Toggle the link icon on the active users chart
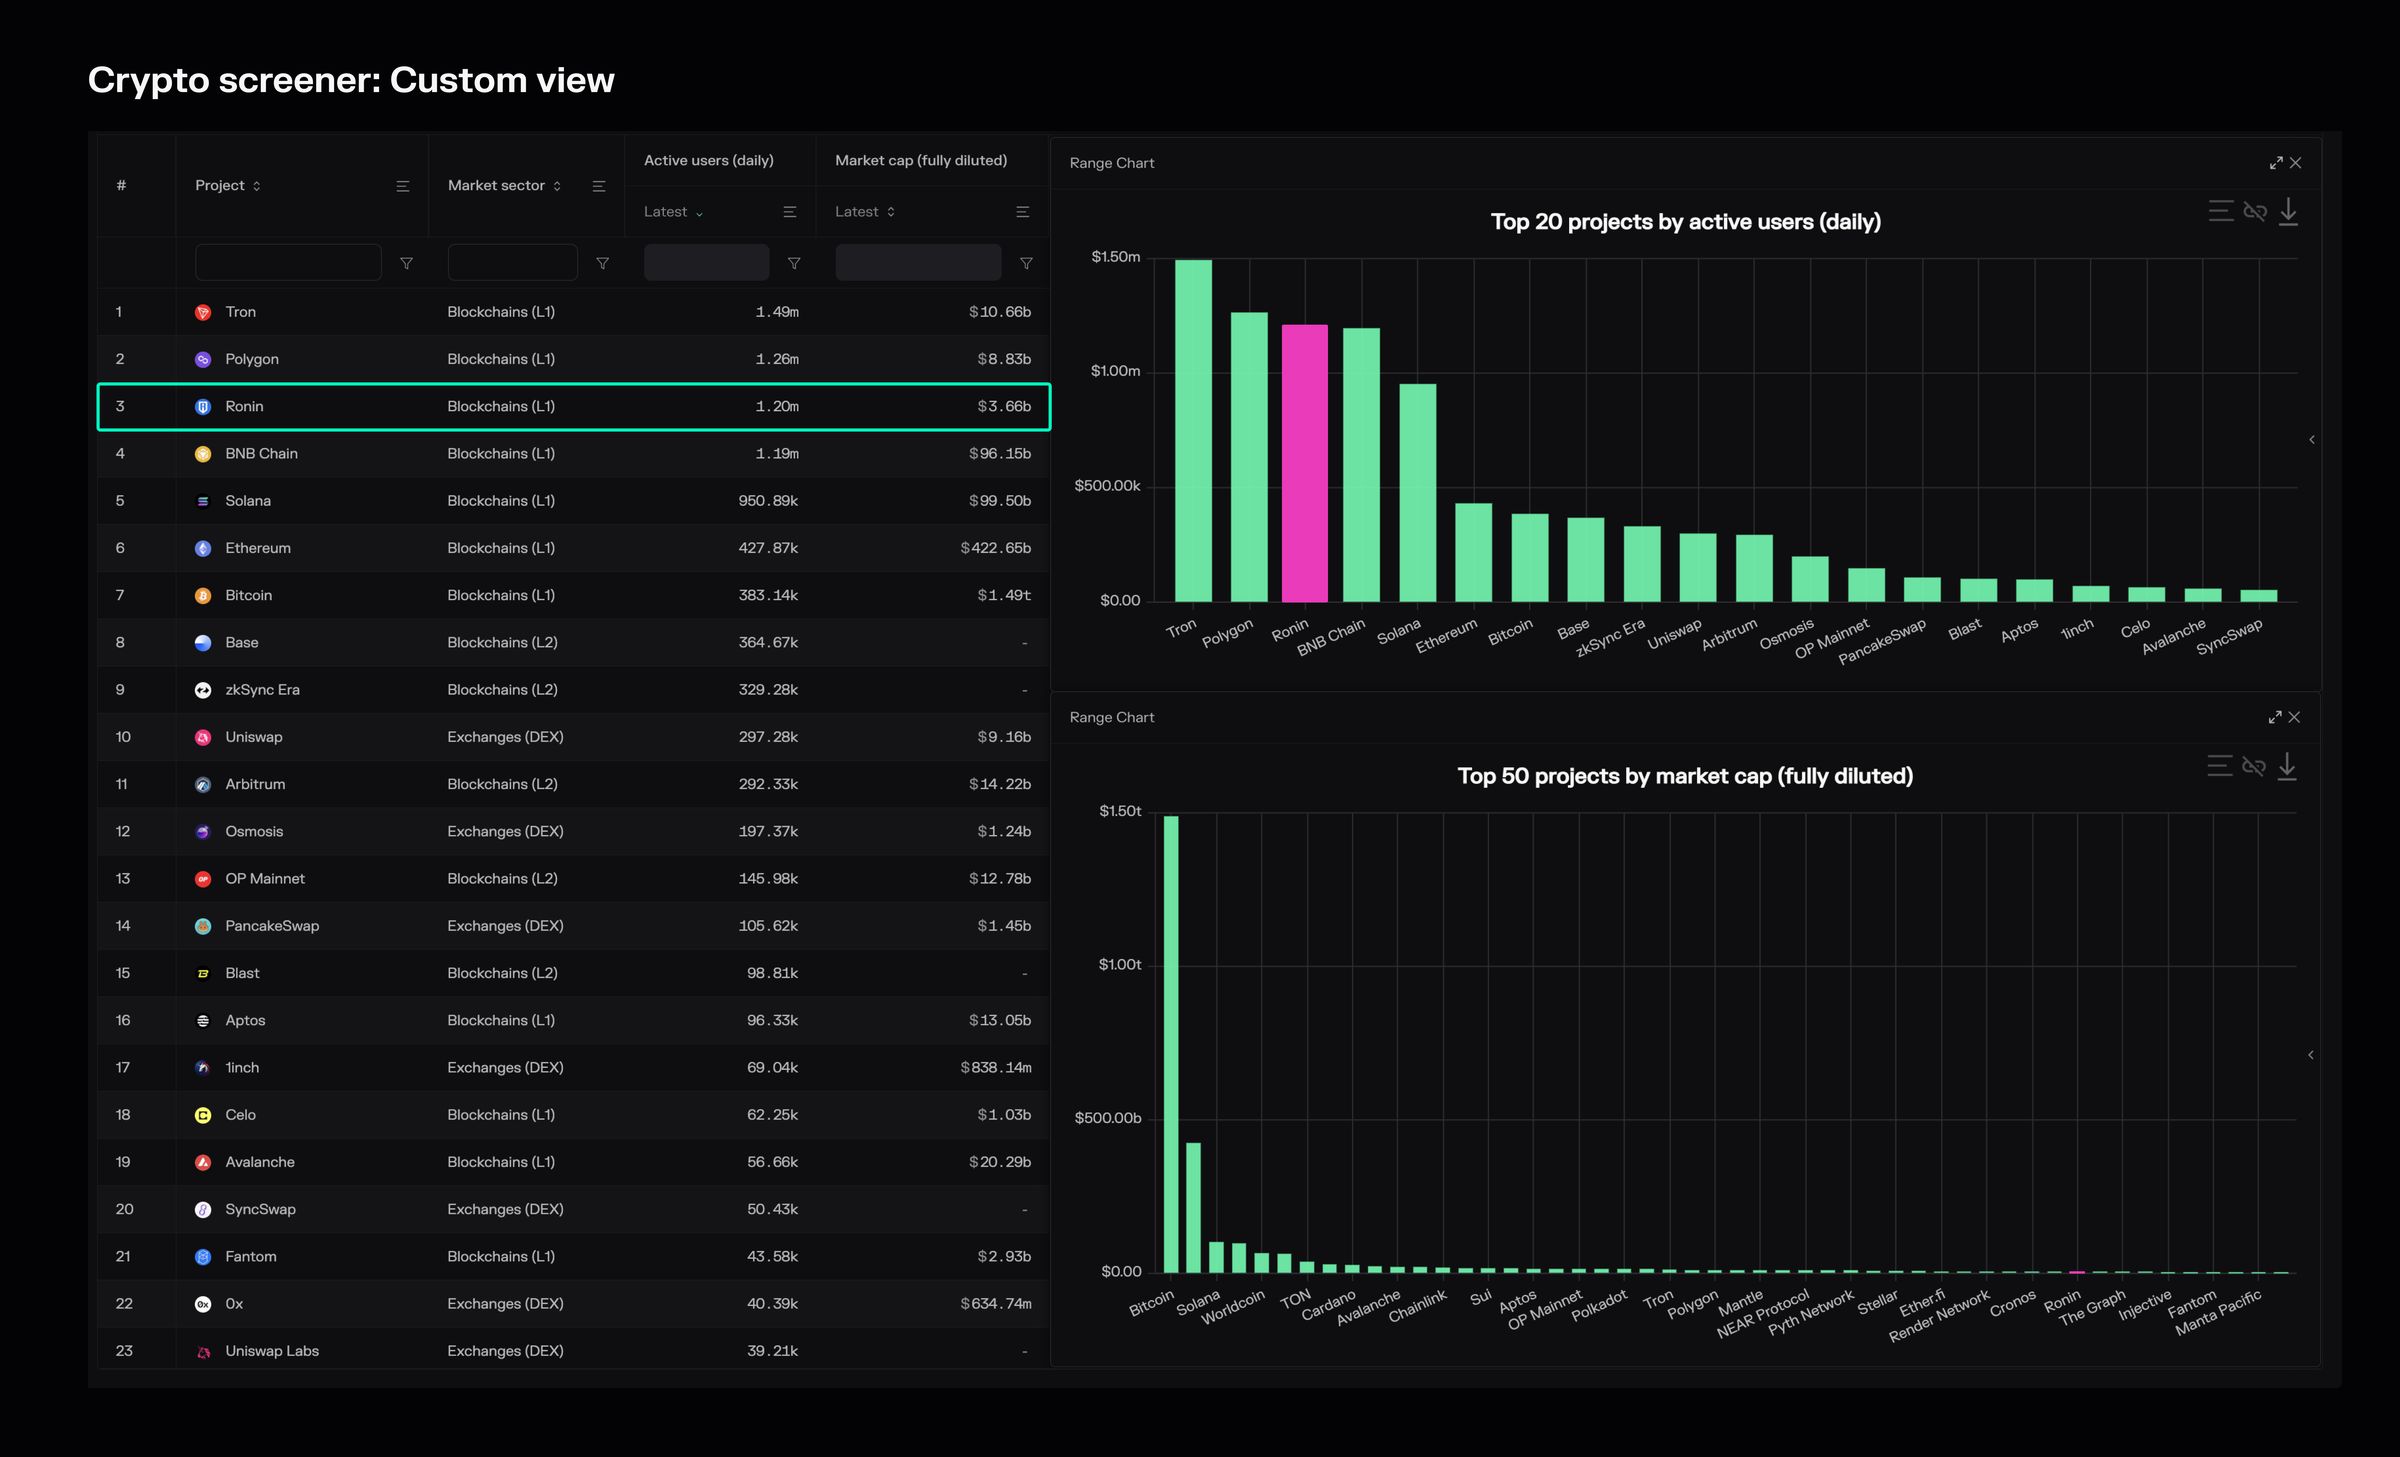The width and height of the screenshot is (2400, 1457). [x=2254, y=211]
